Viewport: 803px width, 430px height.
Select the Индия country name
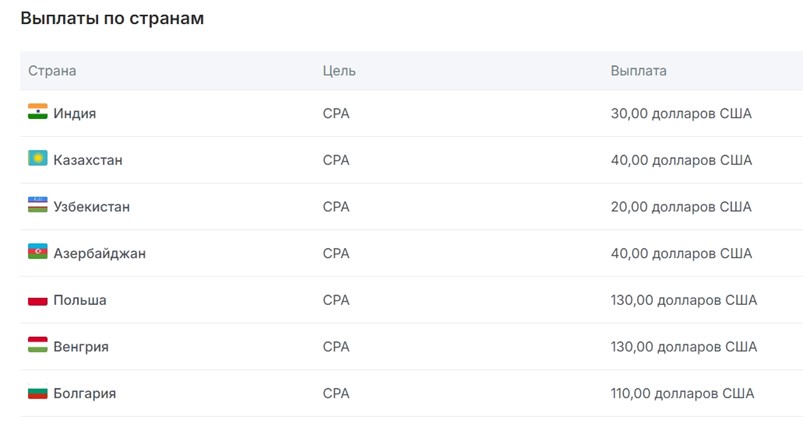(75, 113)
